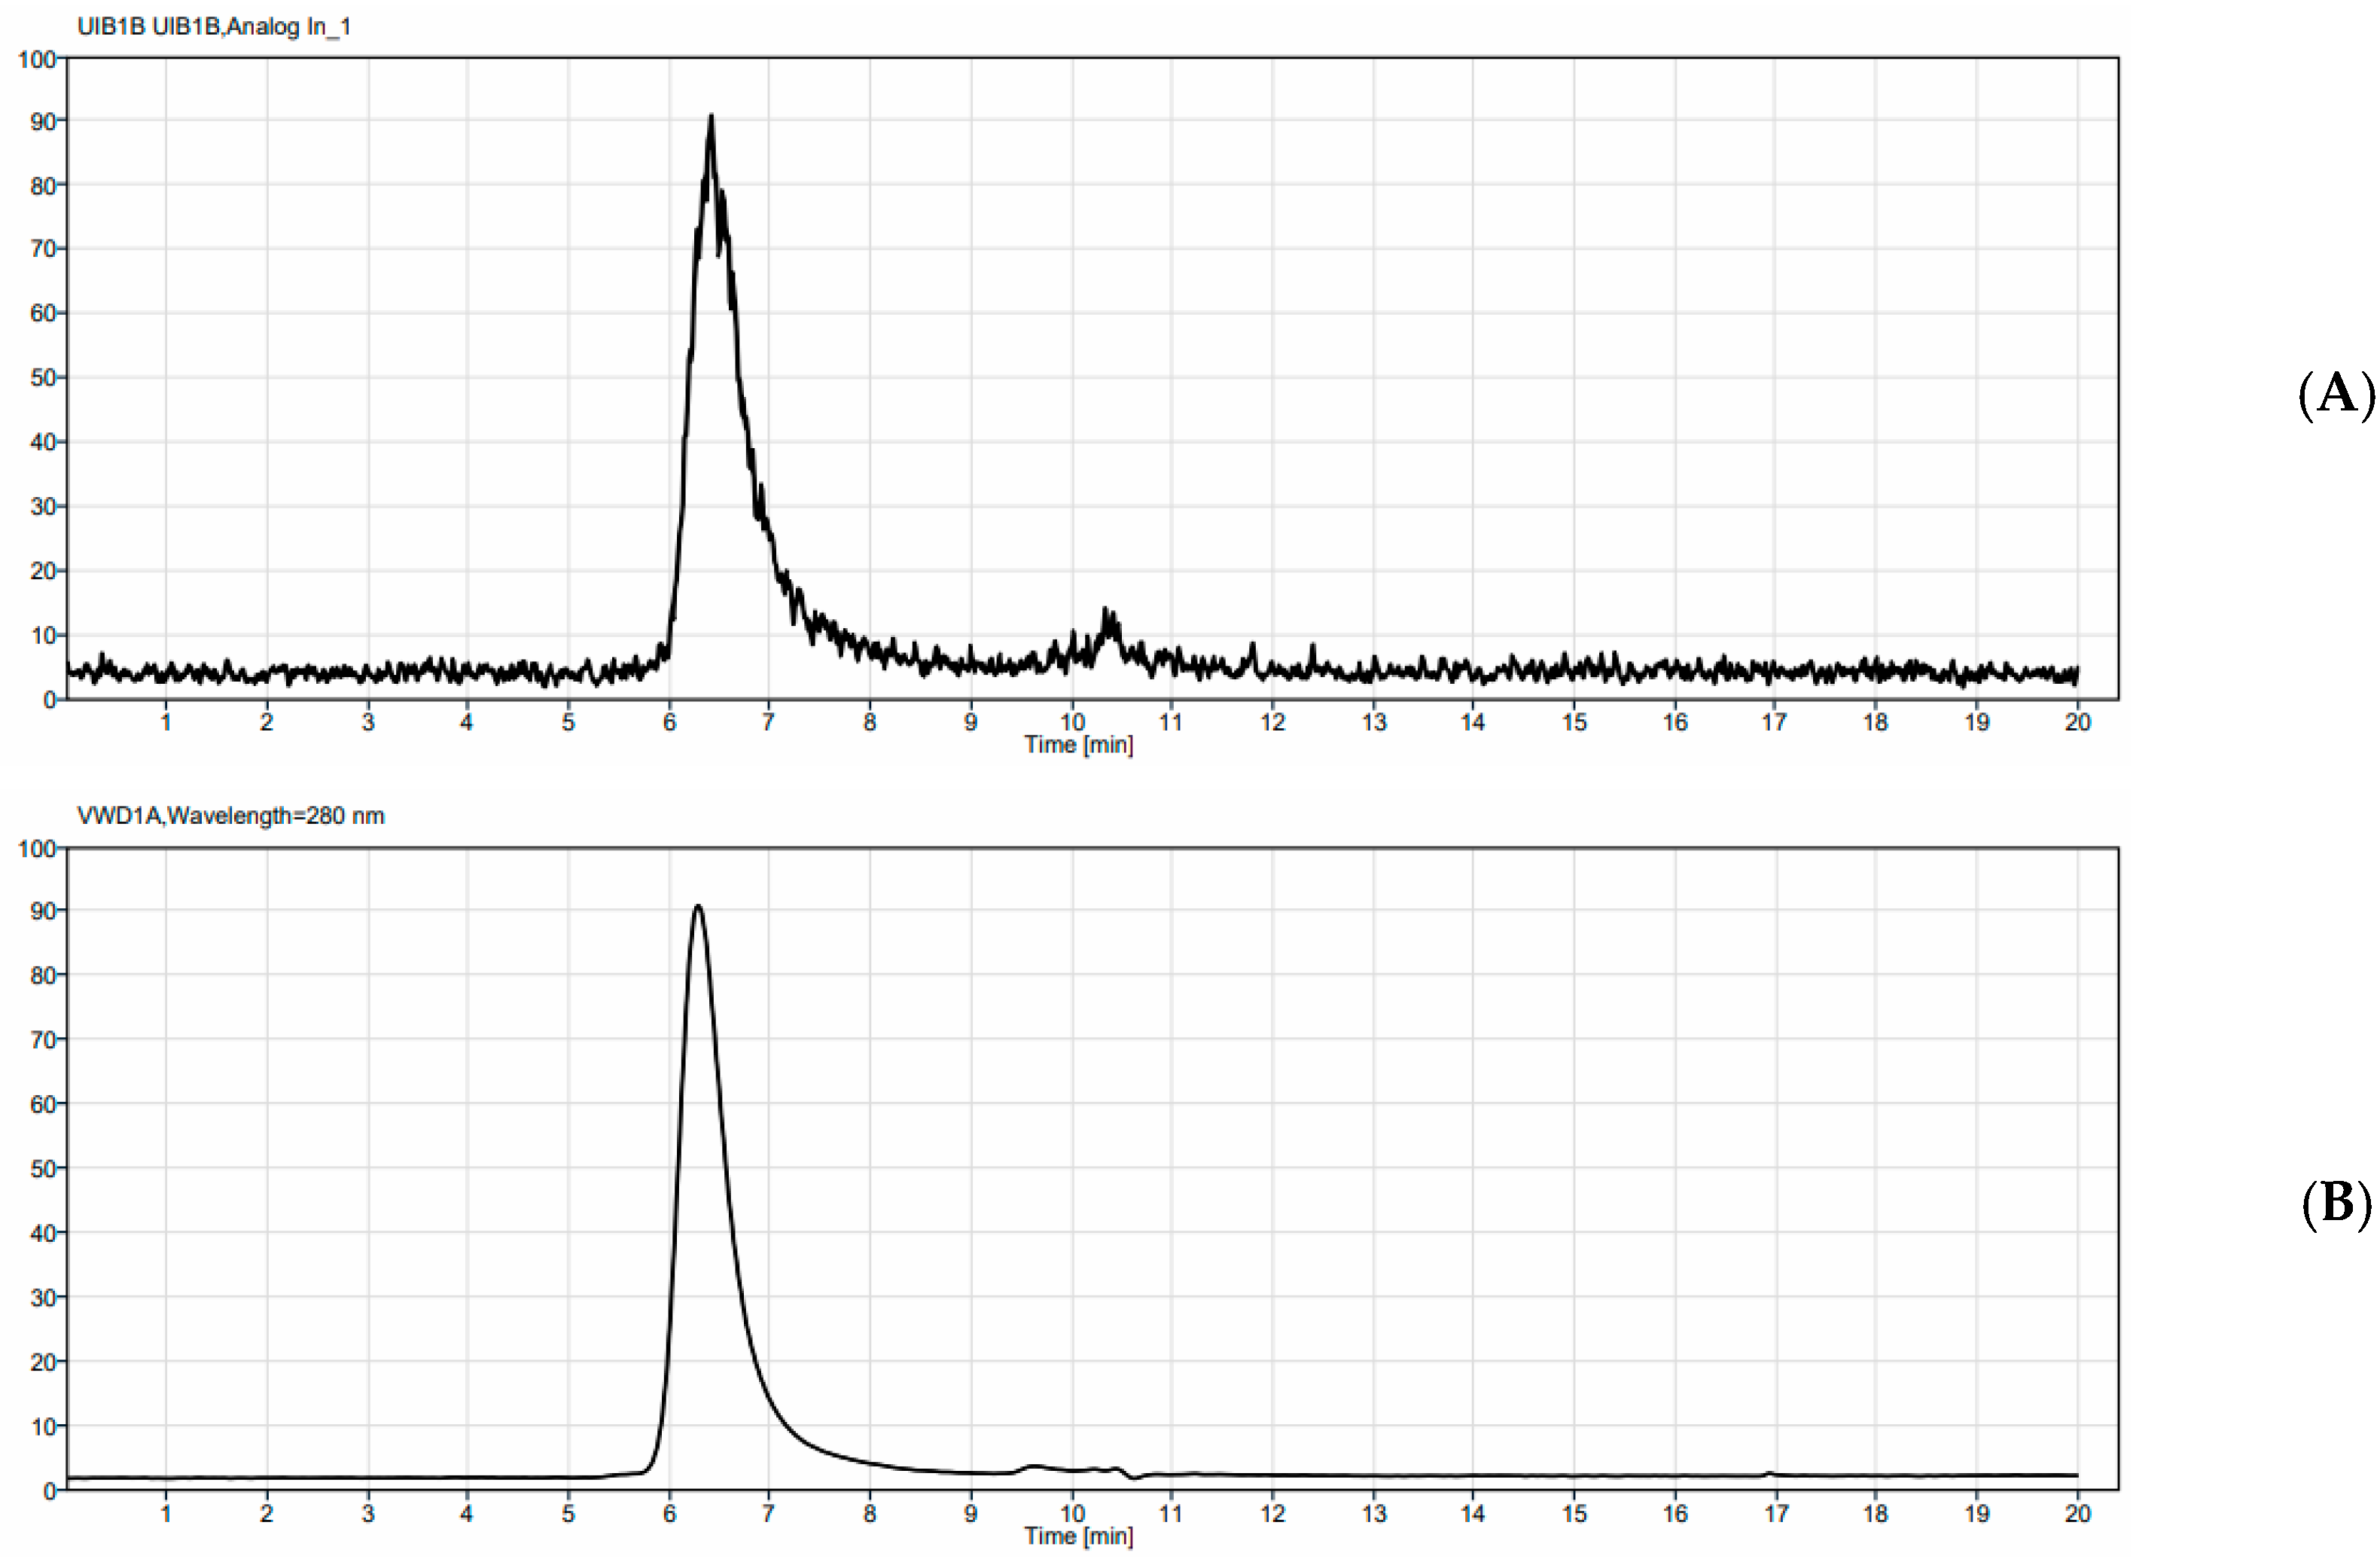This screenshot has height=1559, width=2380.
Task: Click the Time [min] label under the top chart
Action: 1078,745
